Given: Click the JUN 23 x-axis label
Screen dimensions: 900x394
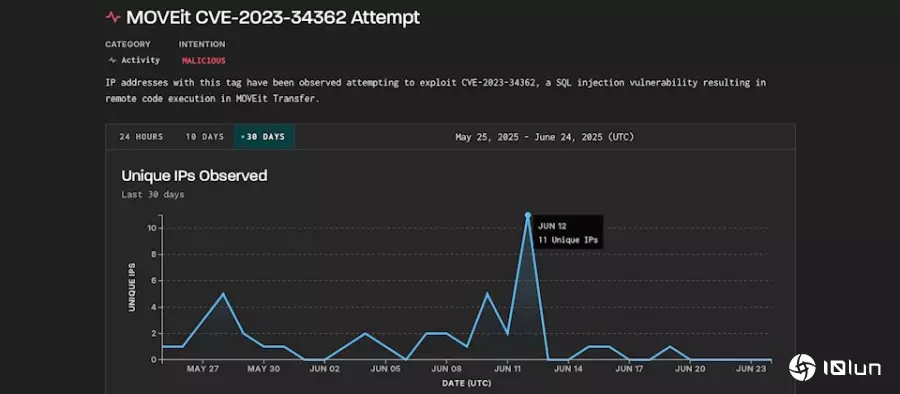Looking at the screenshot, I should (x=751, y=369).
